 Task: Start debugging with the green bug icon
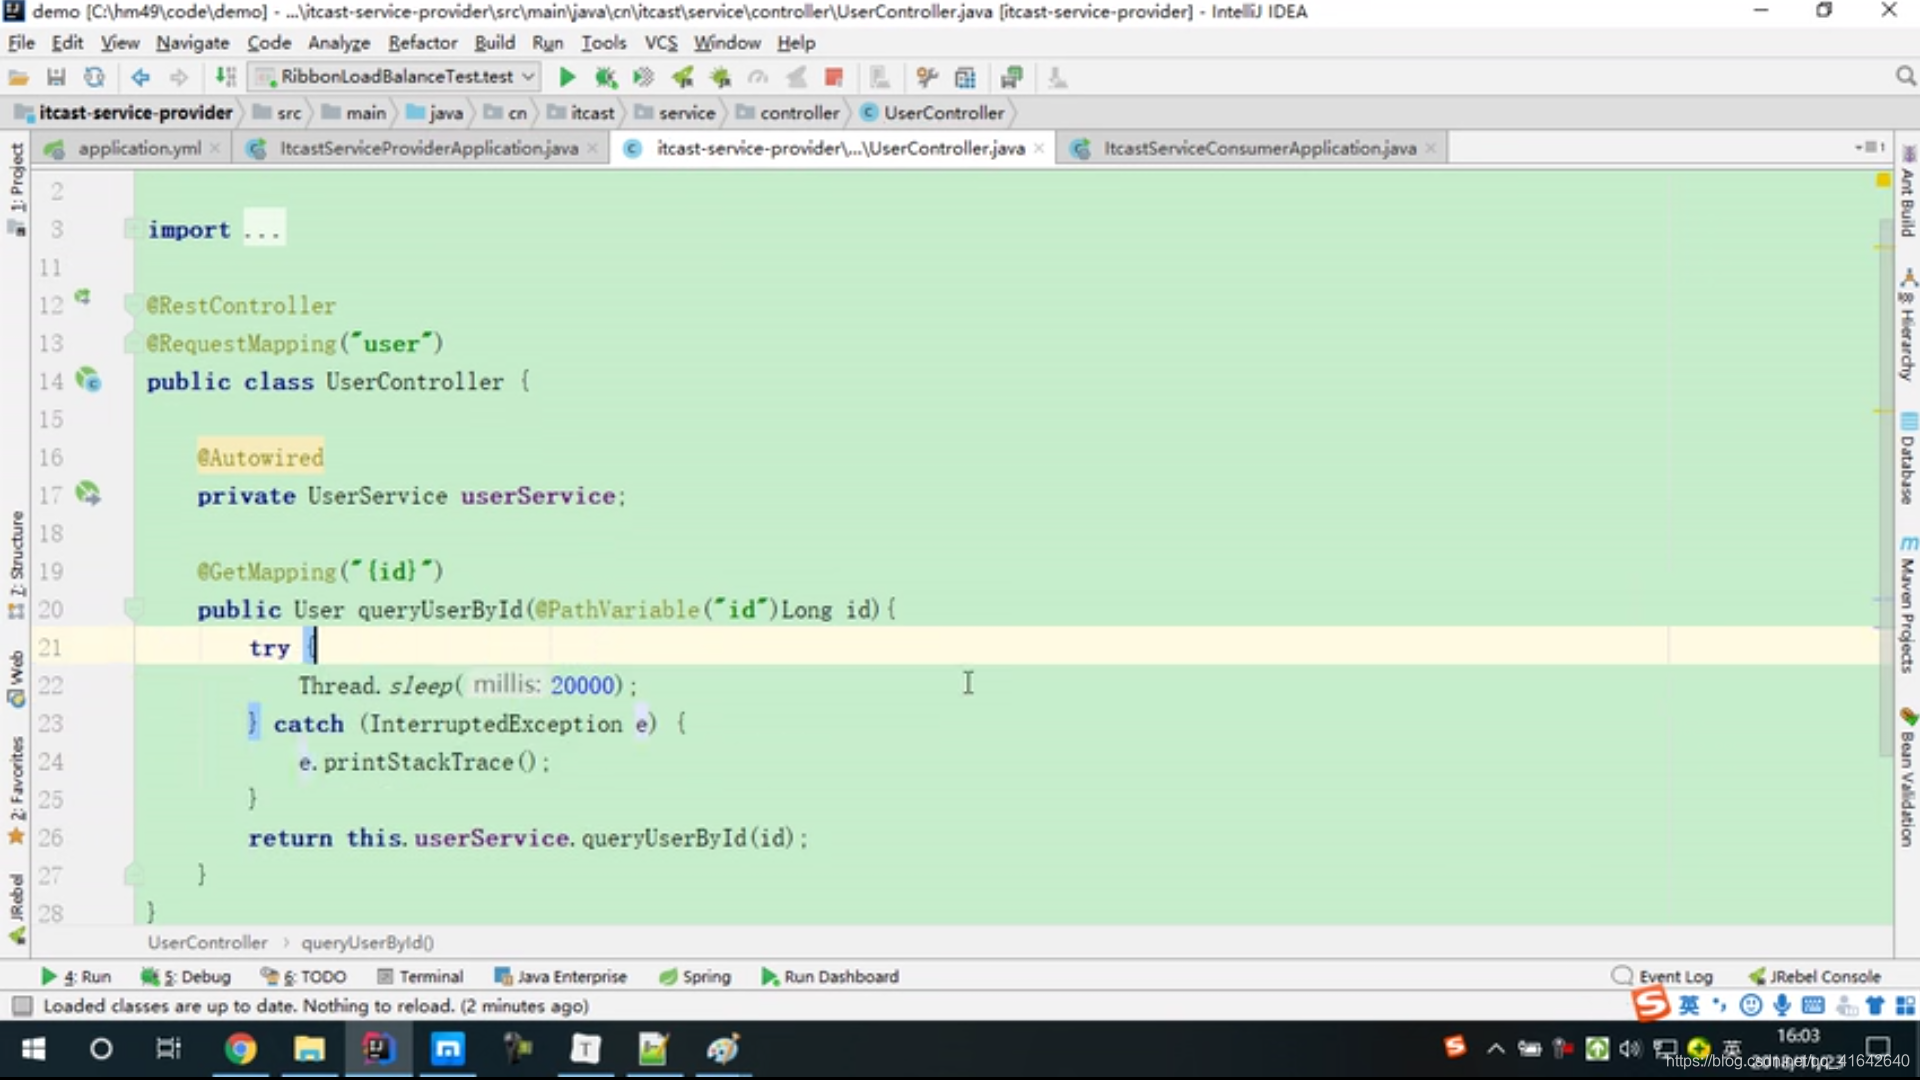pos(605,77)
